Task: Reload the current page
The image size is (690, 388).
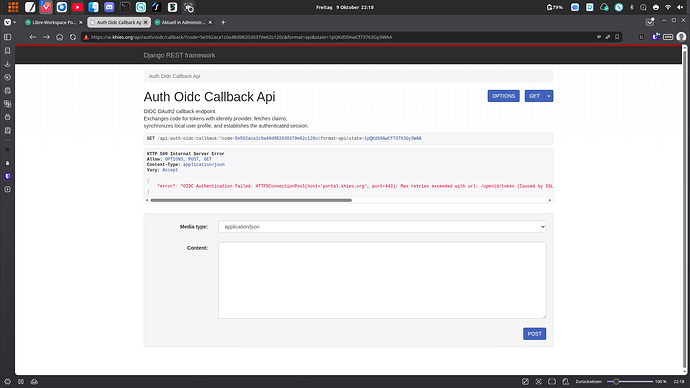Action: [73, 37]
